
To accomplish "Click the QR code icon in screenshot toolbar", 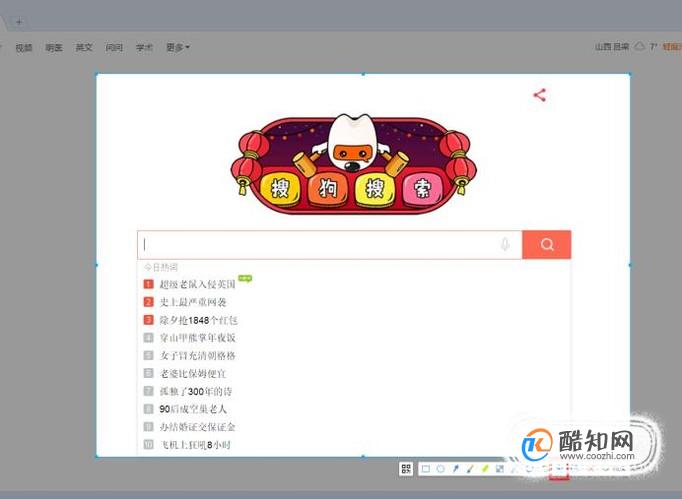I will click(406, 469).
